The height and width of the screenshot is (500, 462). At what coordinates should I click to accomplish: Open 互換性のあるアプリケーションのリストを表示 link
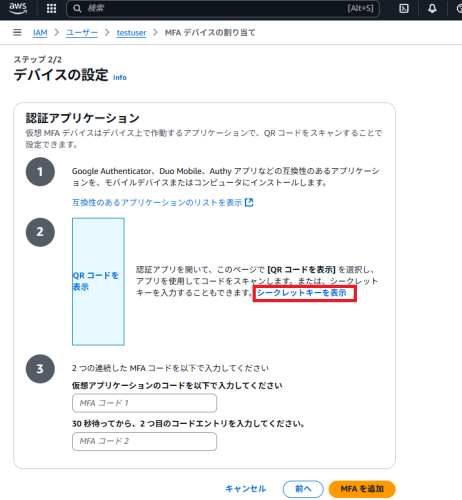click(x=157, y=202)
